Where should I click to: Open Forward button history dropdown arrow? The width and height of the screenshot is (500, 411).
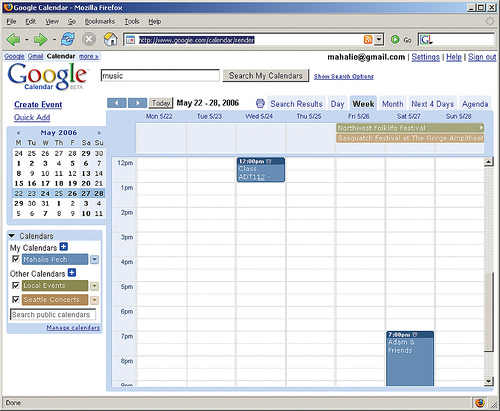(54, 40)
